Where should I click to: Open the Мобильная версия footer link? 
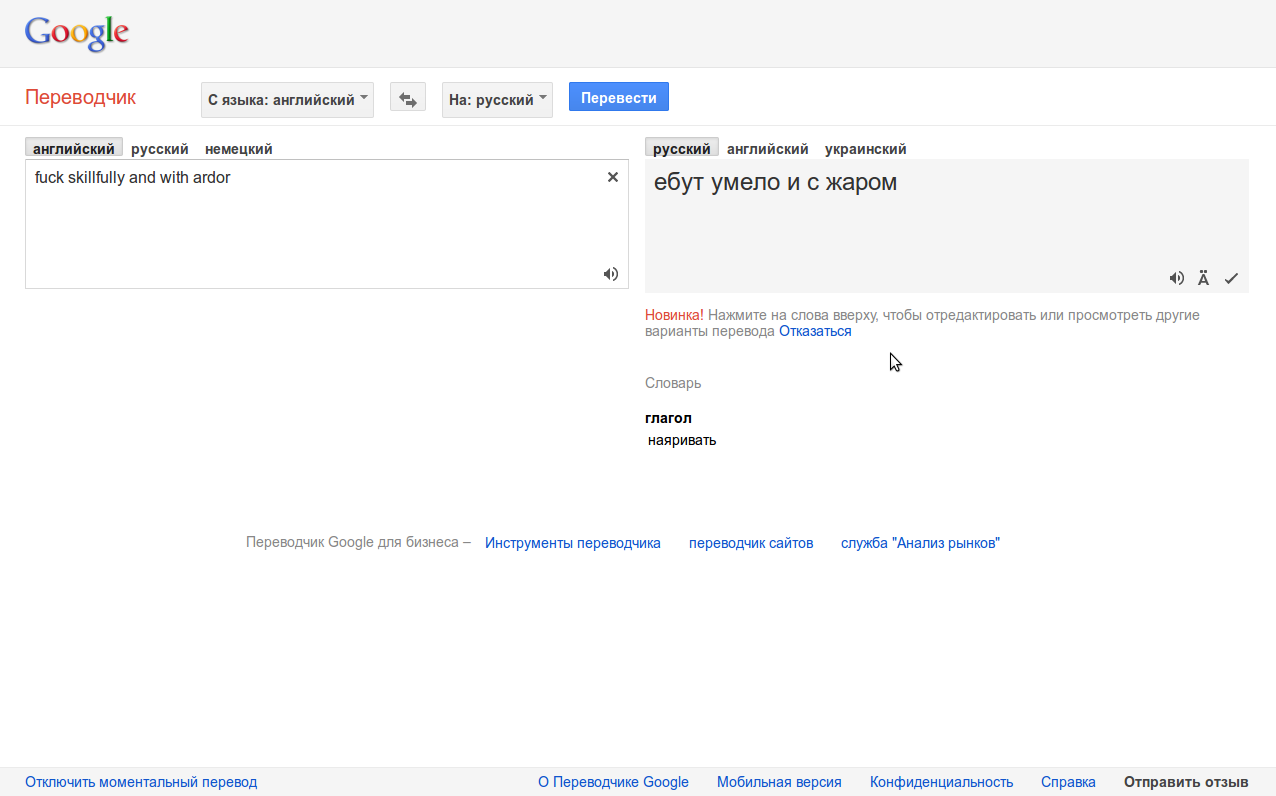click(x=779, y=782)
